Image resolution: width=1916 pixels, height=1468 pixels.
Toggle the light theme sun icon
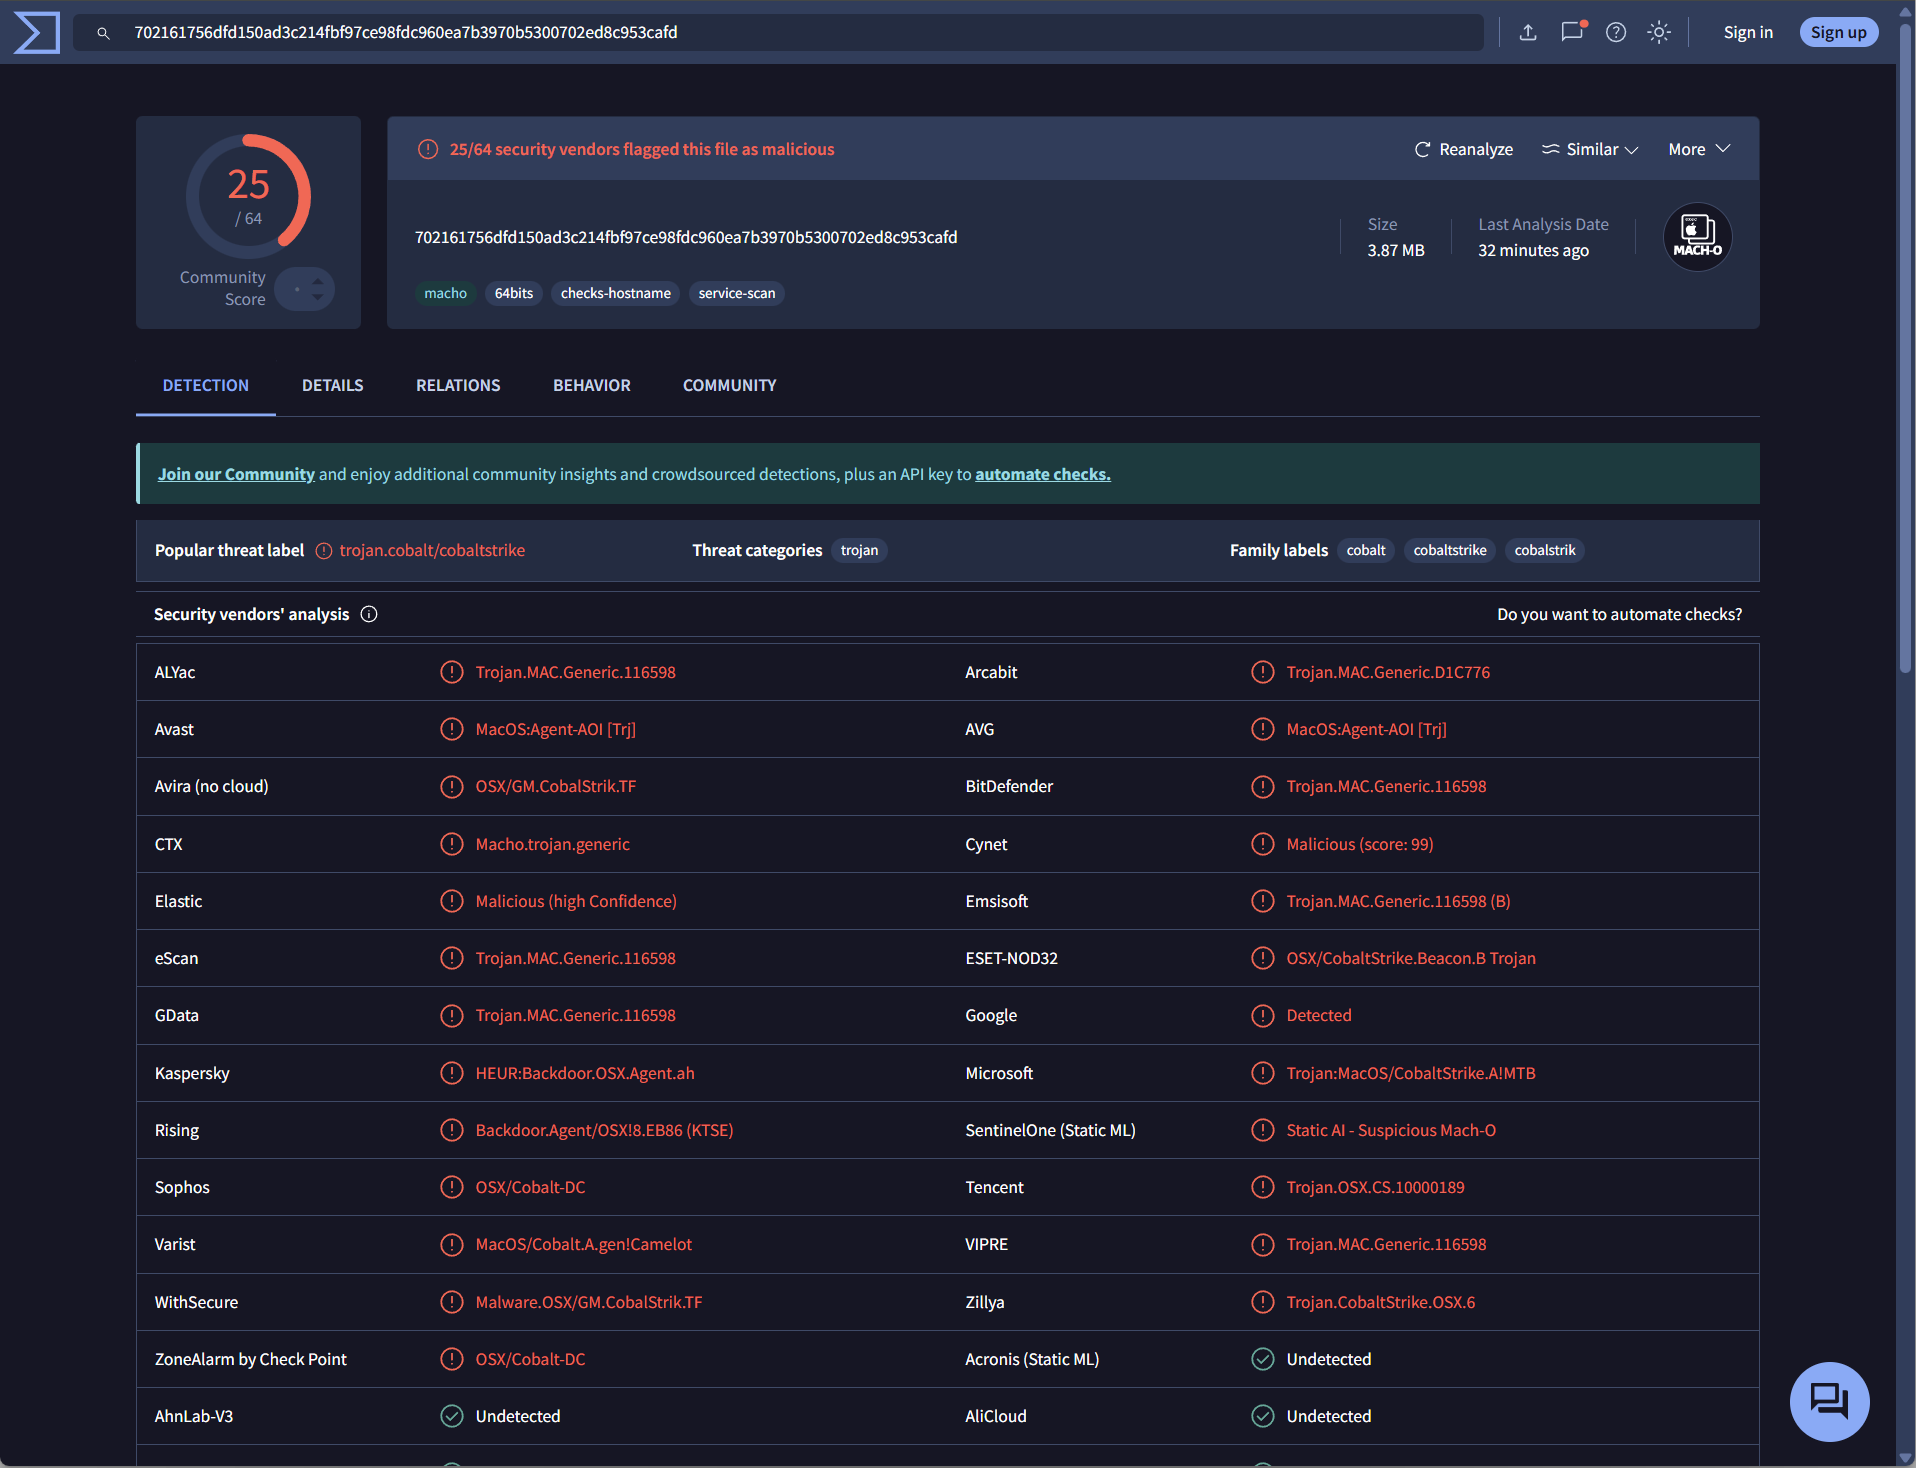1659,32
